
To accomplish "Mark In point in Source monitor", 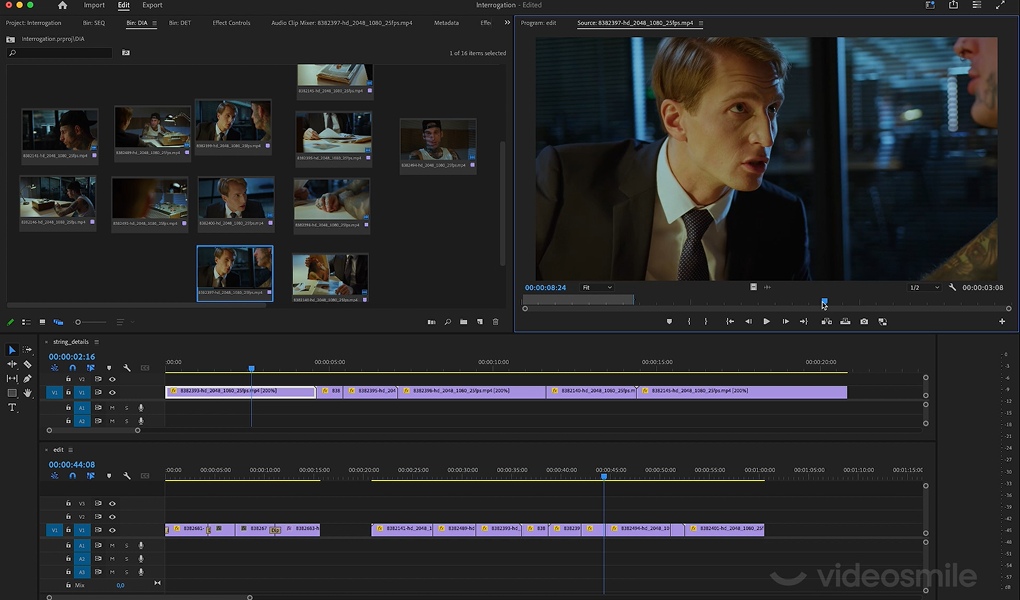I will pyautogui.click(x=689, y=321).
